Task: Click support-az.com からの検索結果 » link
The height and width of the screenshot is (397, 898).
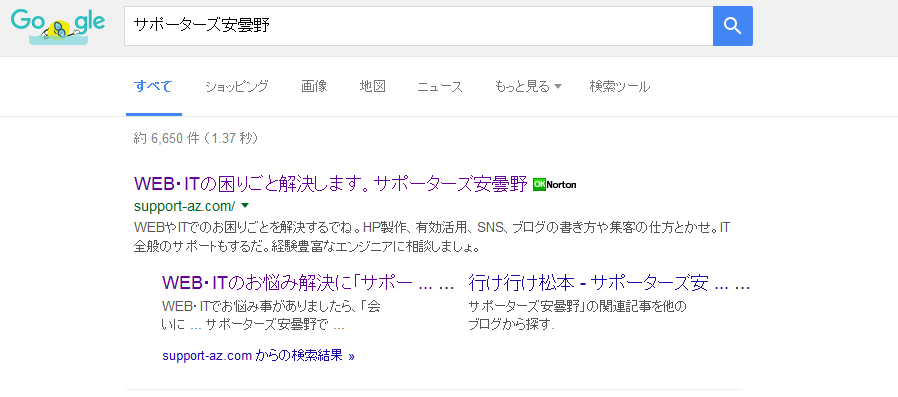Action: click(x=258, y=356)
